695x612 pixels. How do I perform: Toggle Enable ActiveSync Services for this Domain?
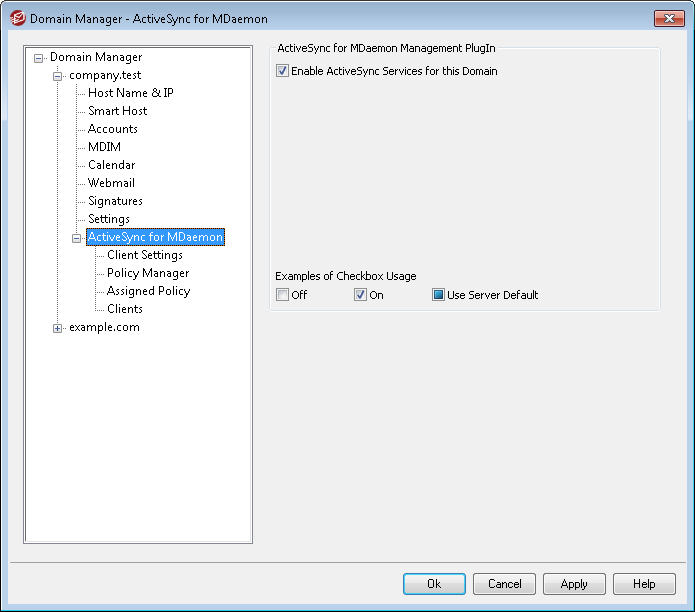click(x=282, y=71)
